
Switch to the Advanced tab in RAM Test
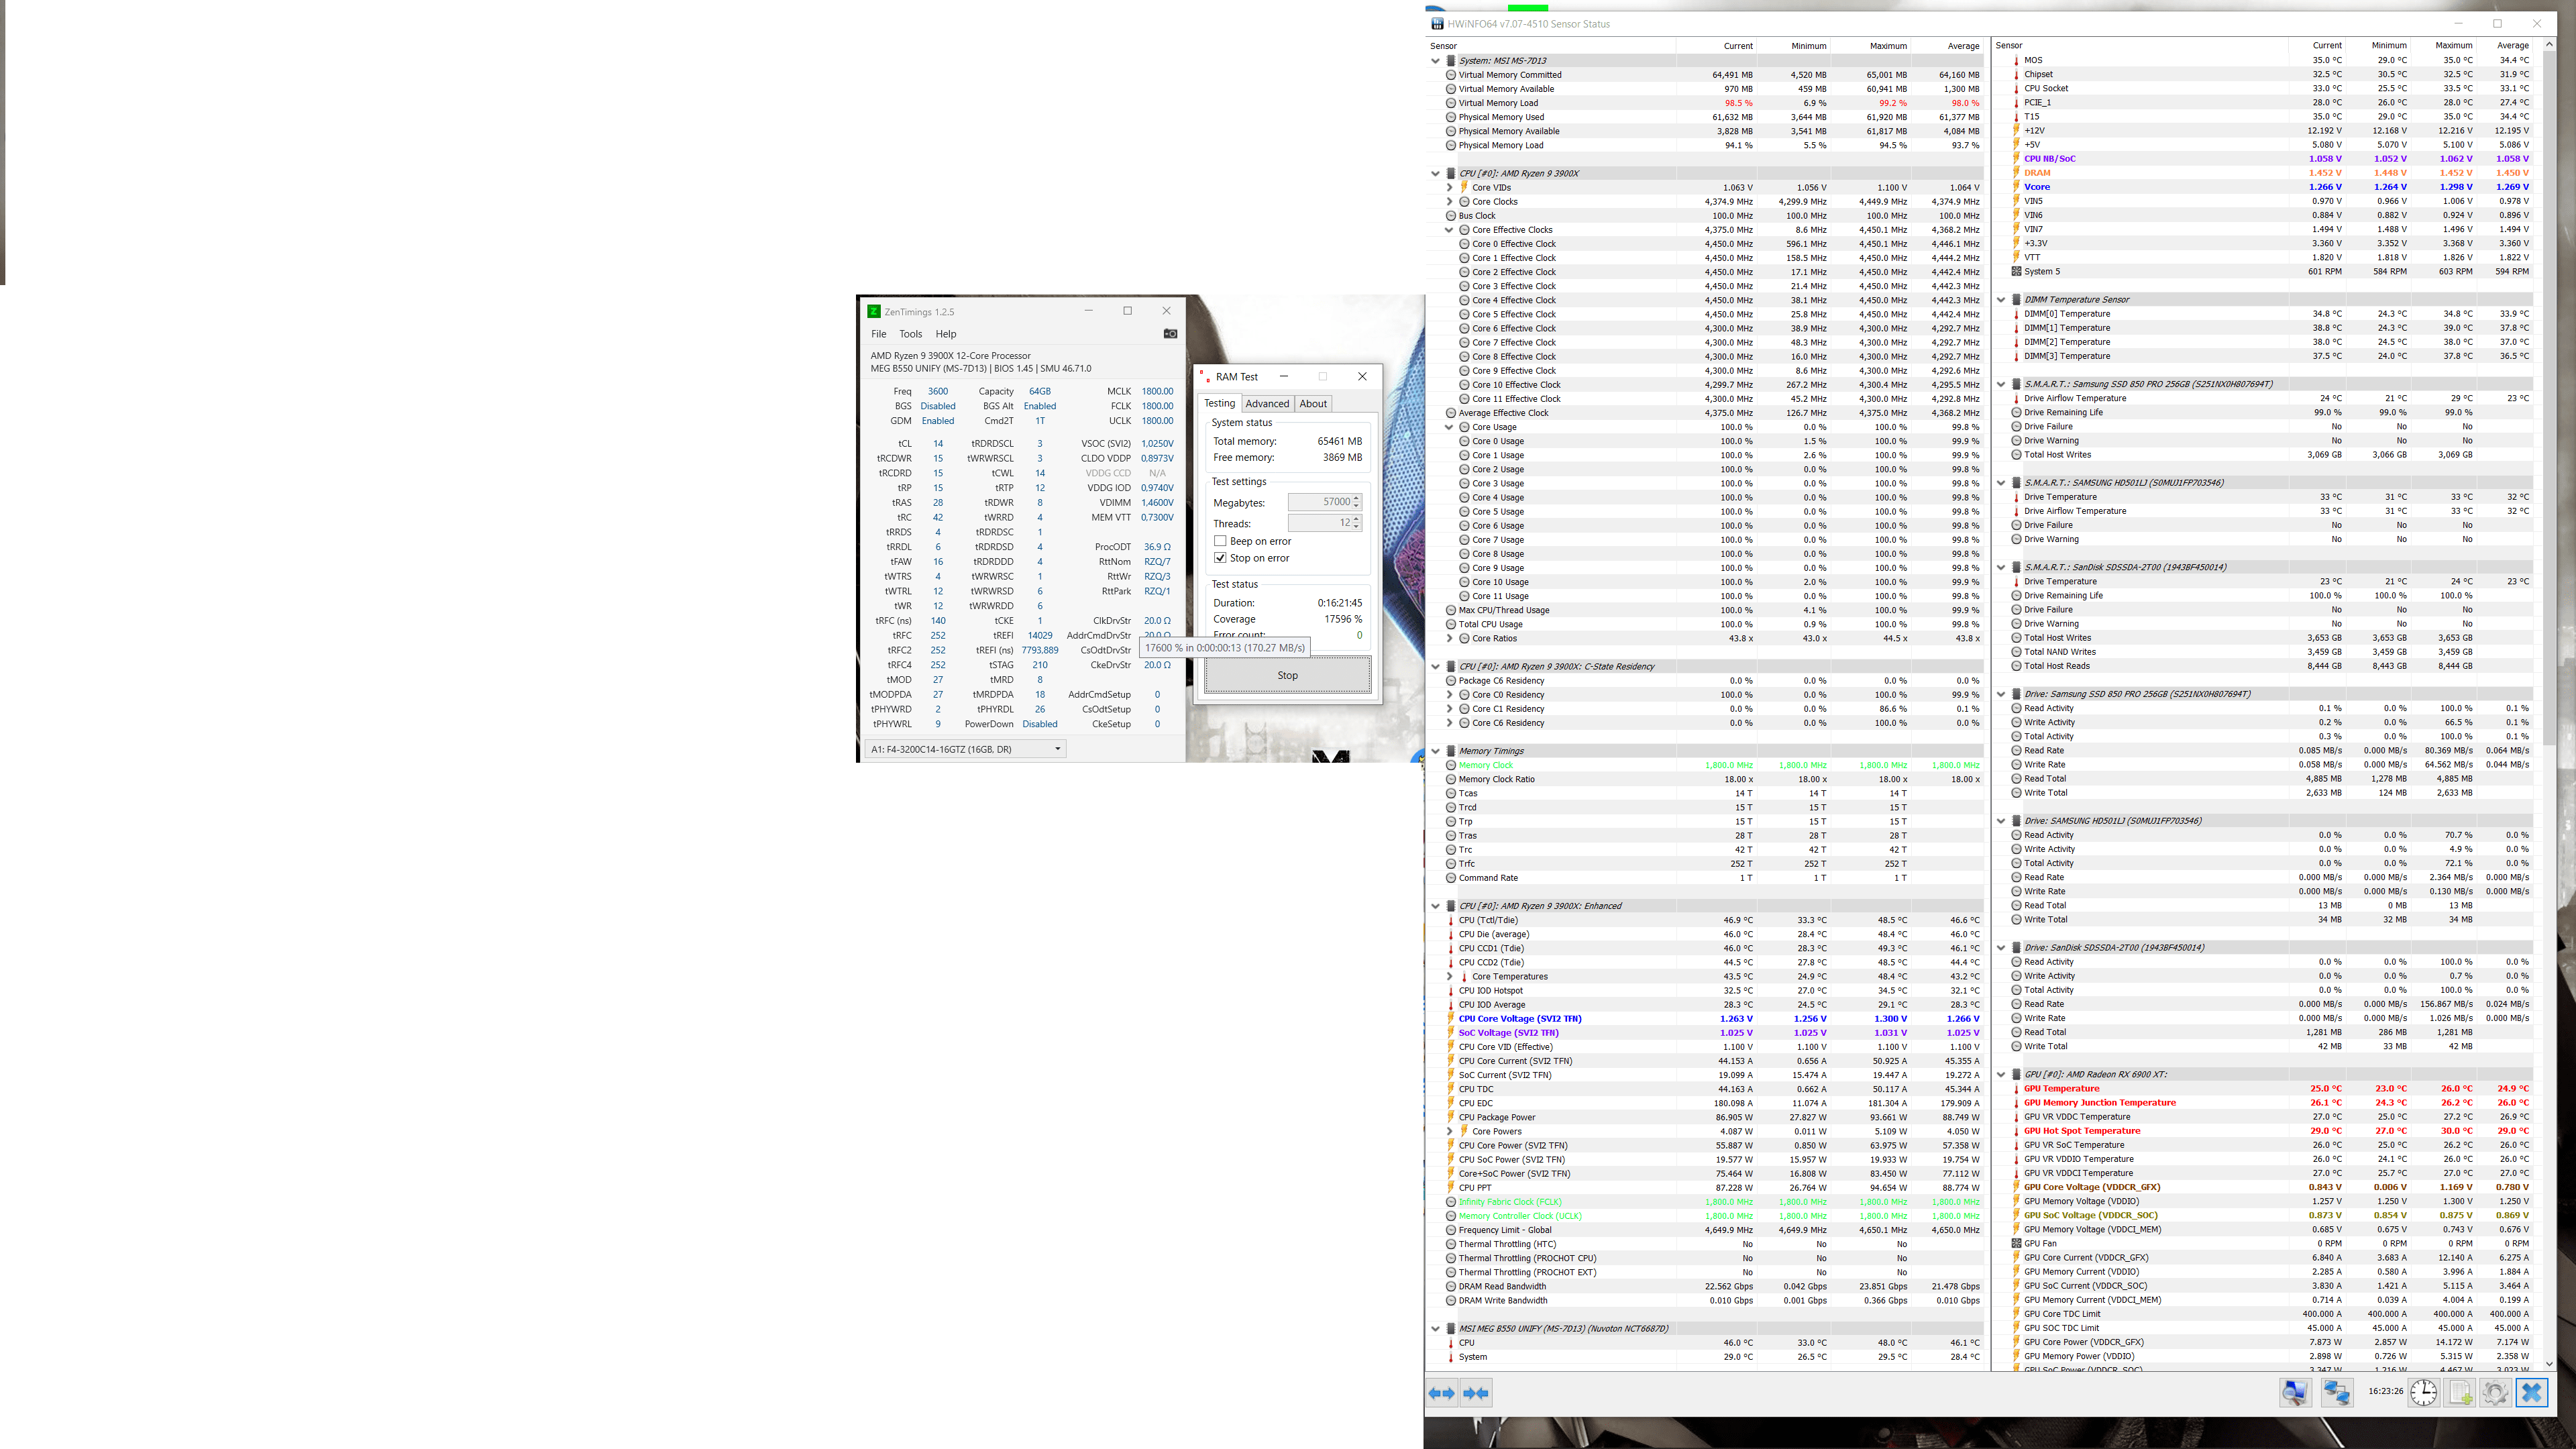(1267, 404)
